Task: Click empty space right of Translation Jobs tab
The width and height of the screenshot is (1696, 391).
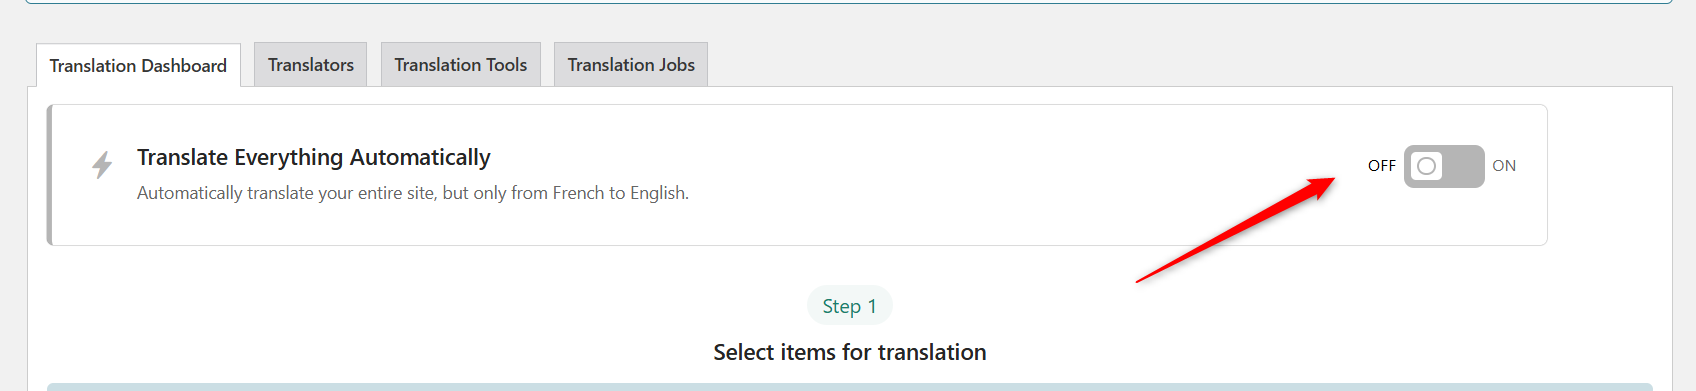Action: [x=1190, y=64]
